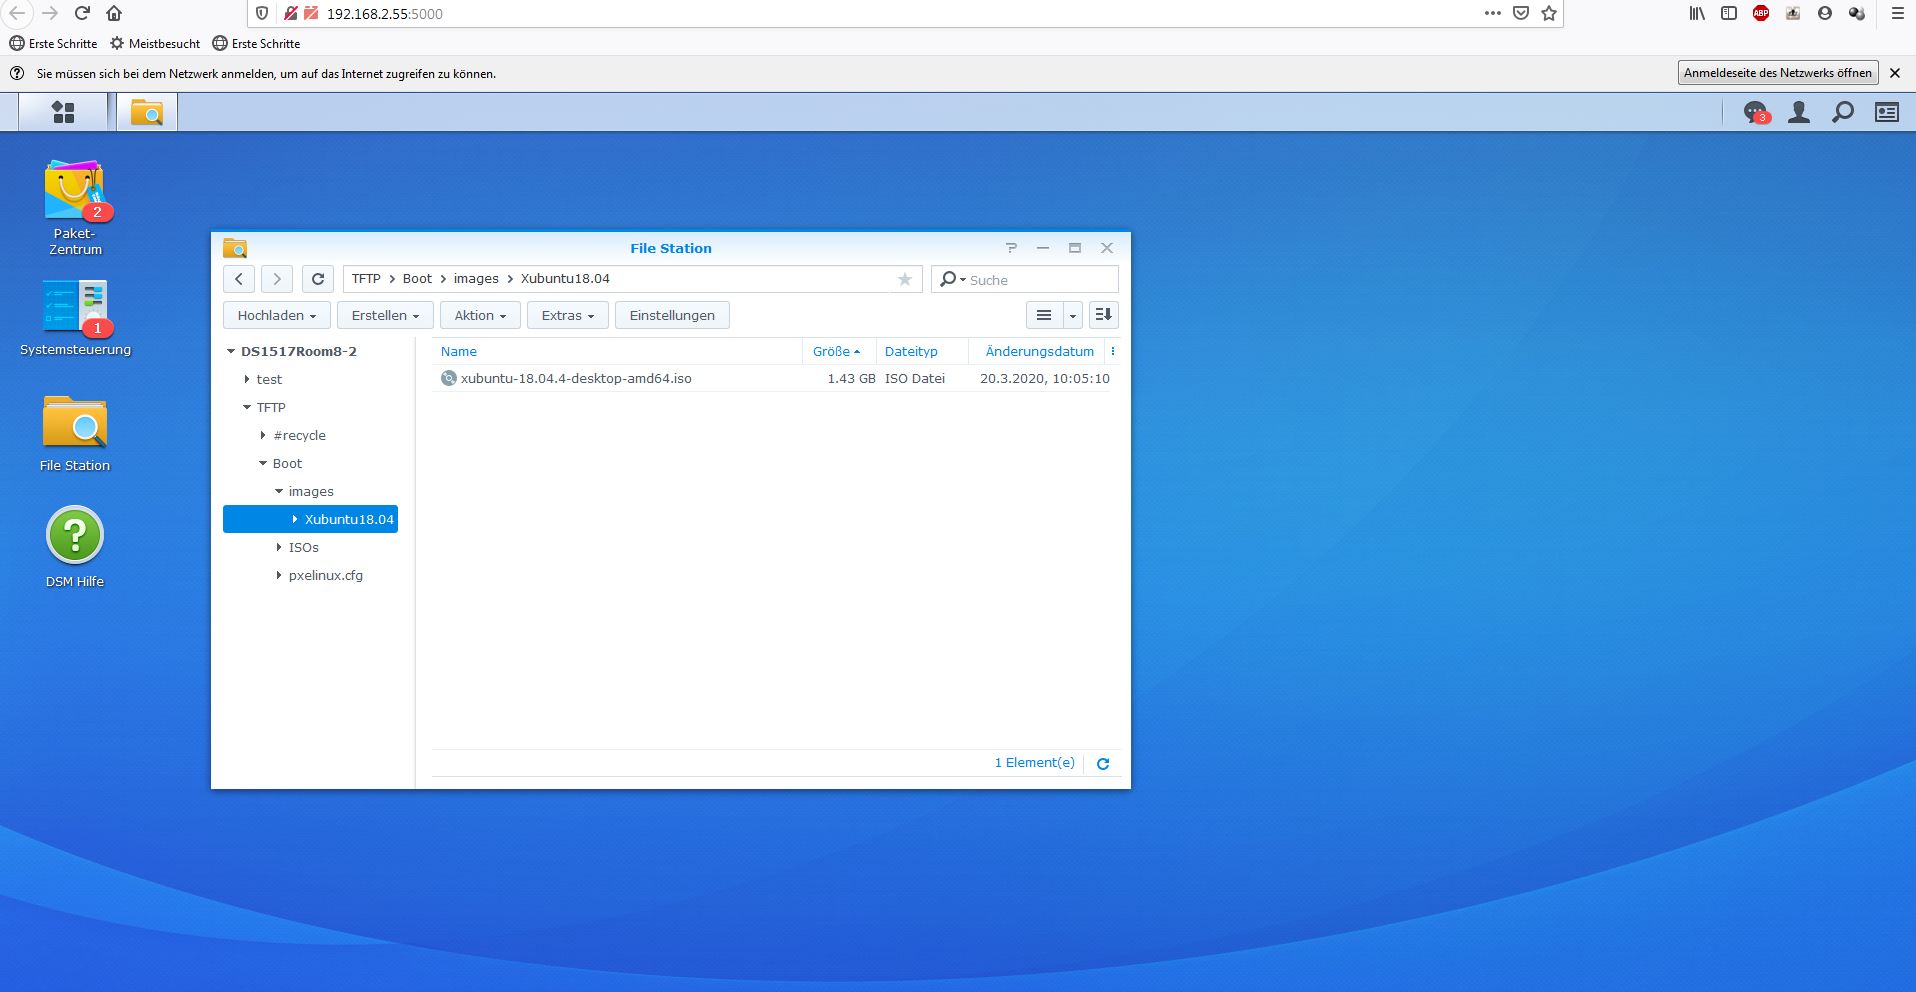Open the DSM main menu grid icon
This screenshot has height=992, width=1916.
point(63,112)
